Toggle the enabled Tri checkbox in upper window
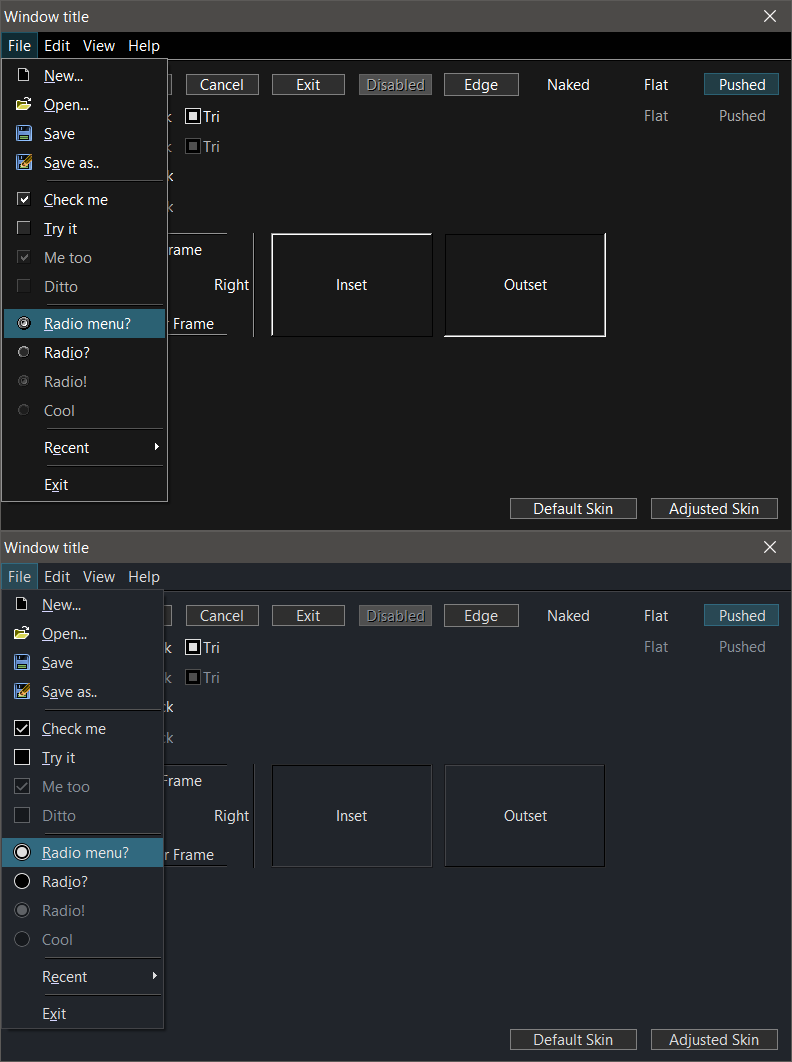Viewport: 792px width, 1062px height. [x=193, y=116]
